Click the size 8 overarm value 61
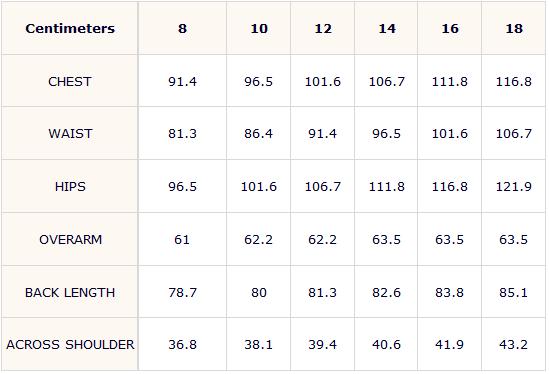Viewport: 549px width, 374px height. point(182,240)
